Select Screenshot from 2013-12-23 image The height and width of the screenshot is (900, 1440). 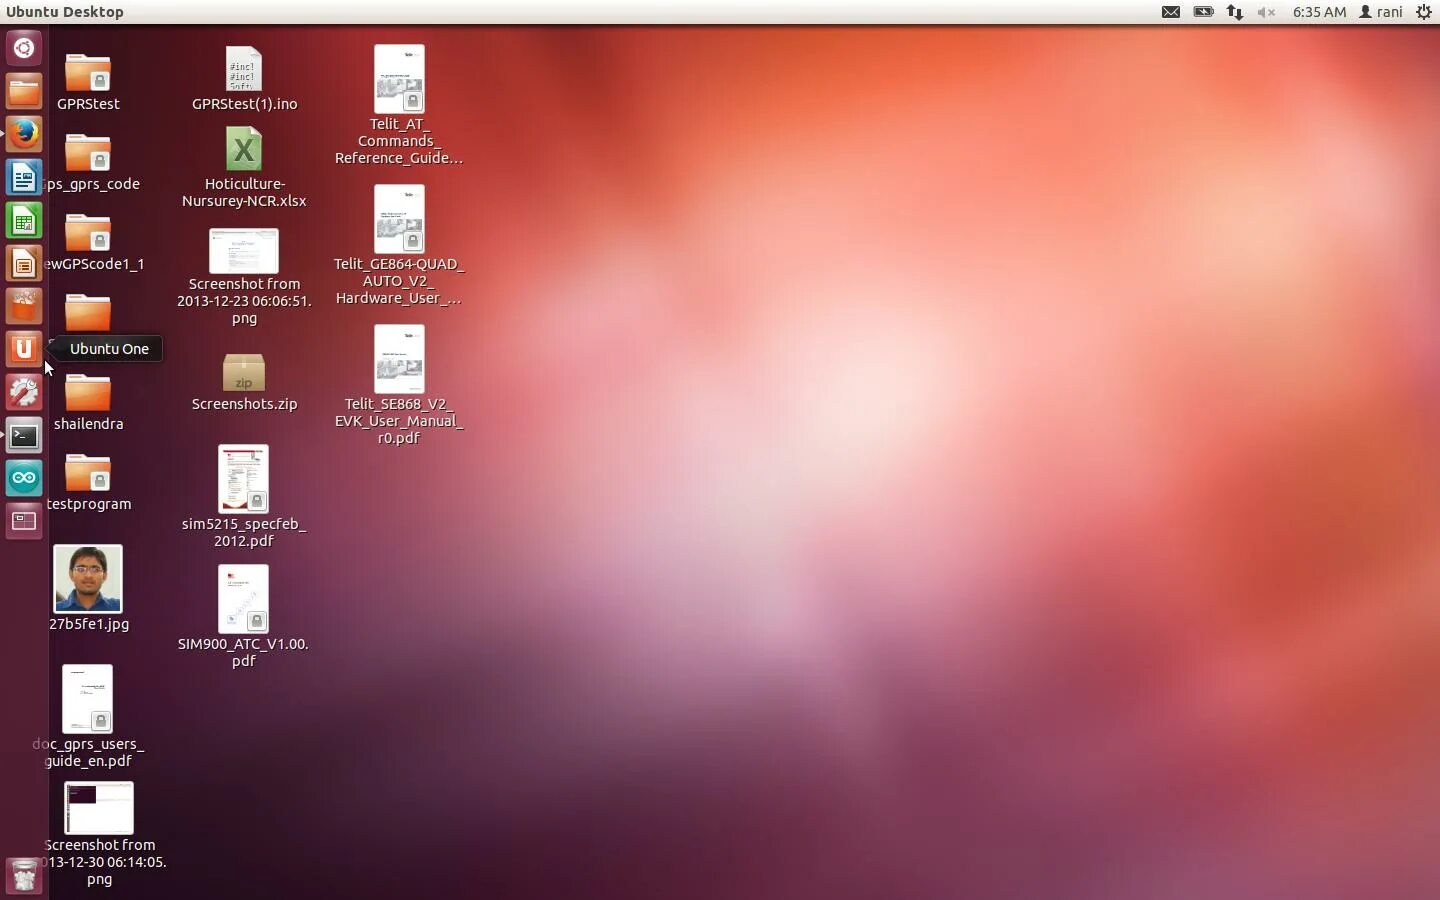(x=244, y=276)
